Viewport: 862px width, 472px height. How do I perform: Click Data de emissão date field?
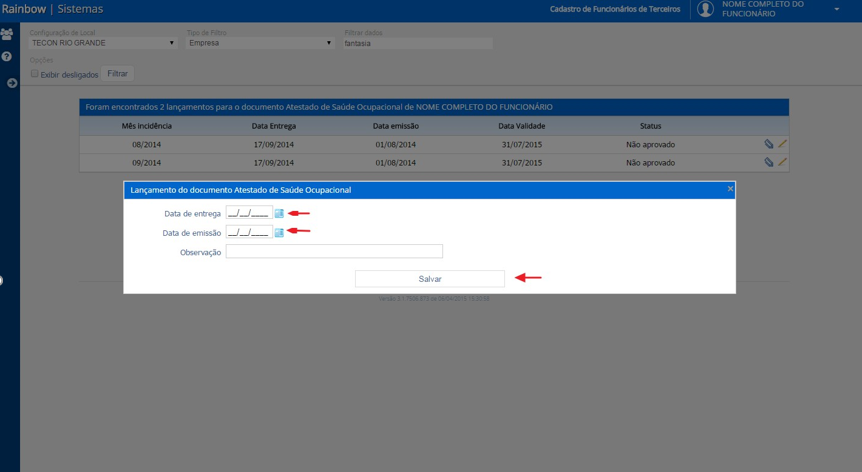[249, 232]
